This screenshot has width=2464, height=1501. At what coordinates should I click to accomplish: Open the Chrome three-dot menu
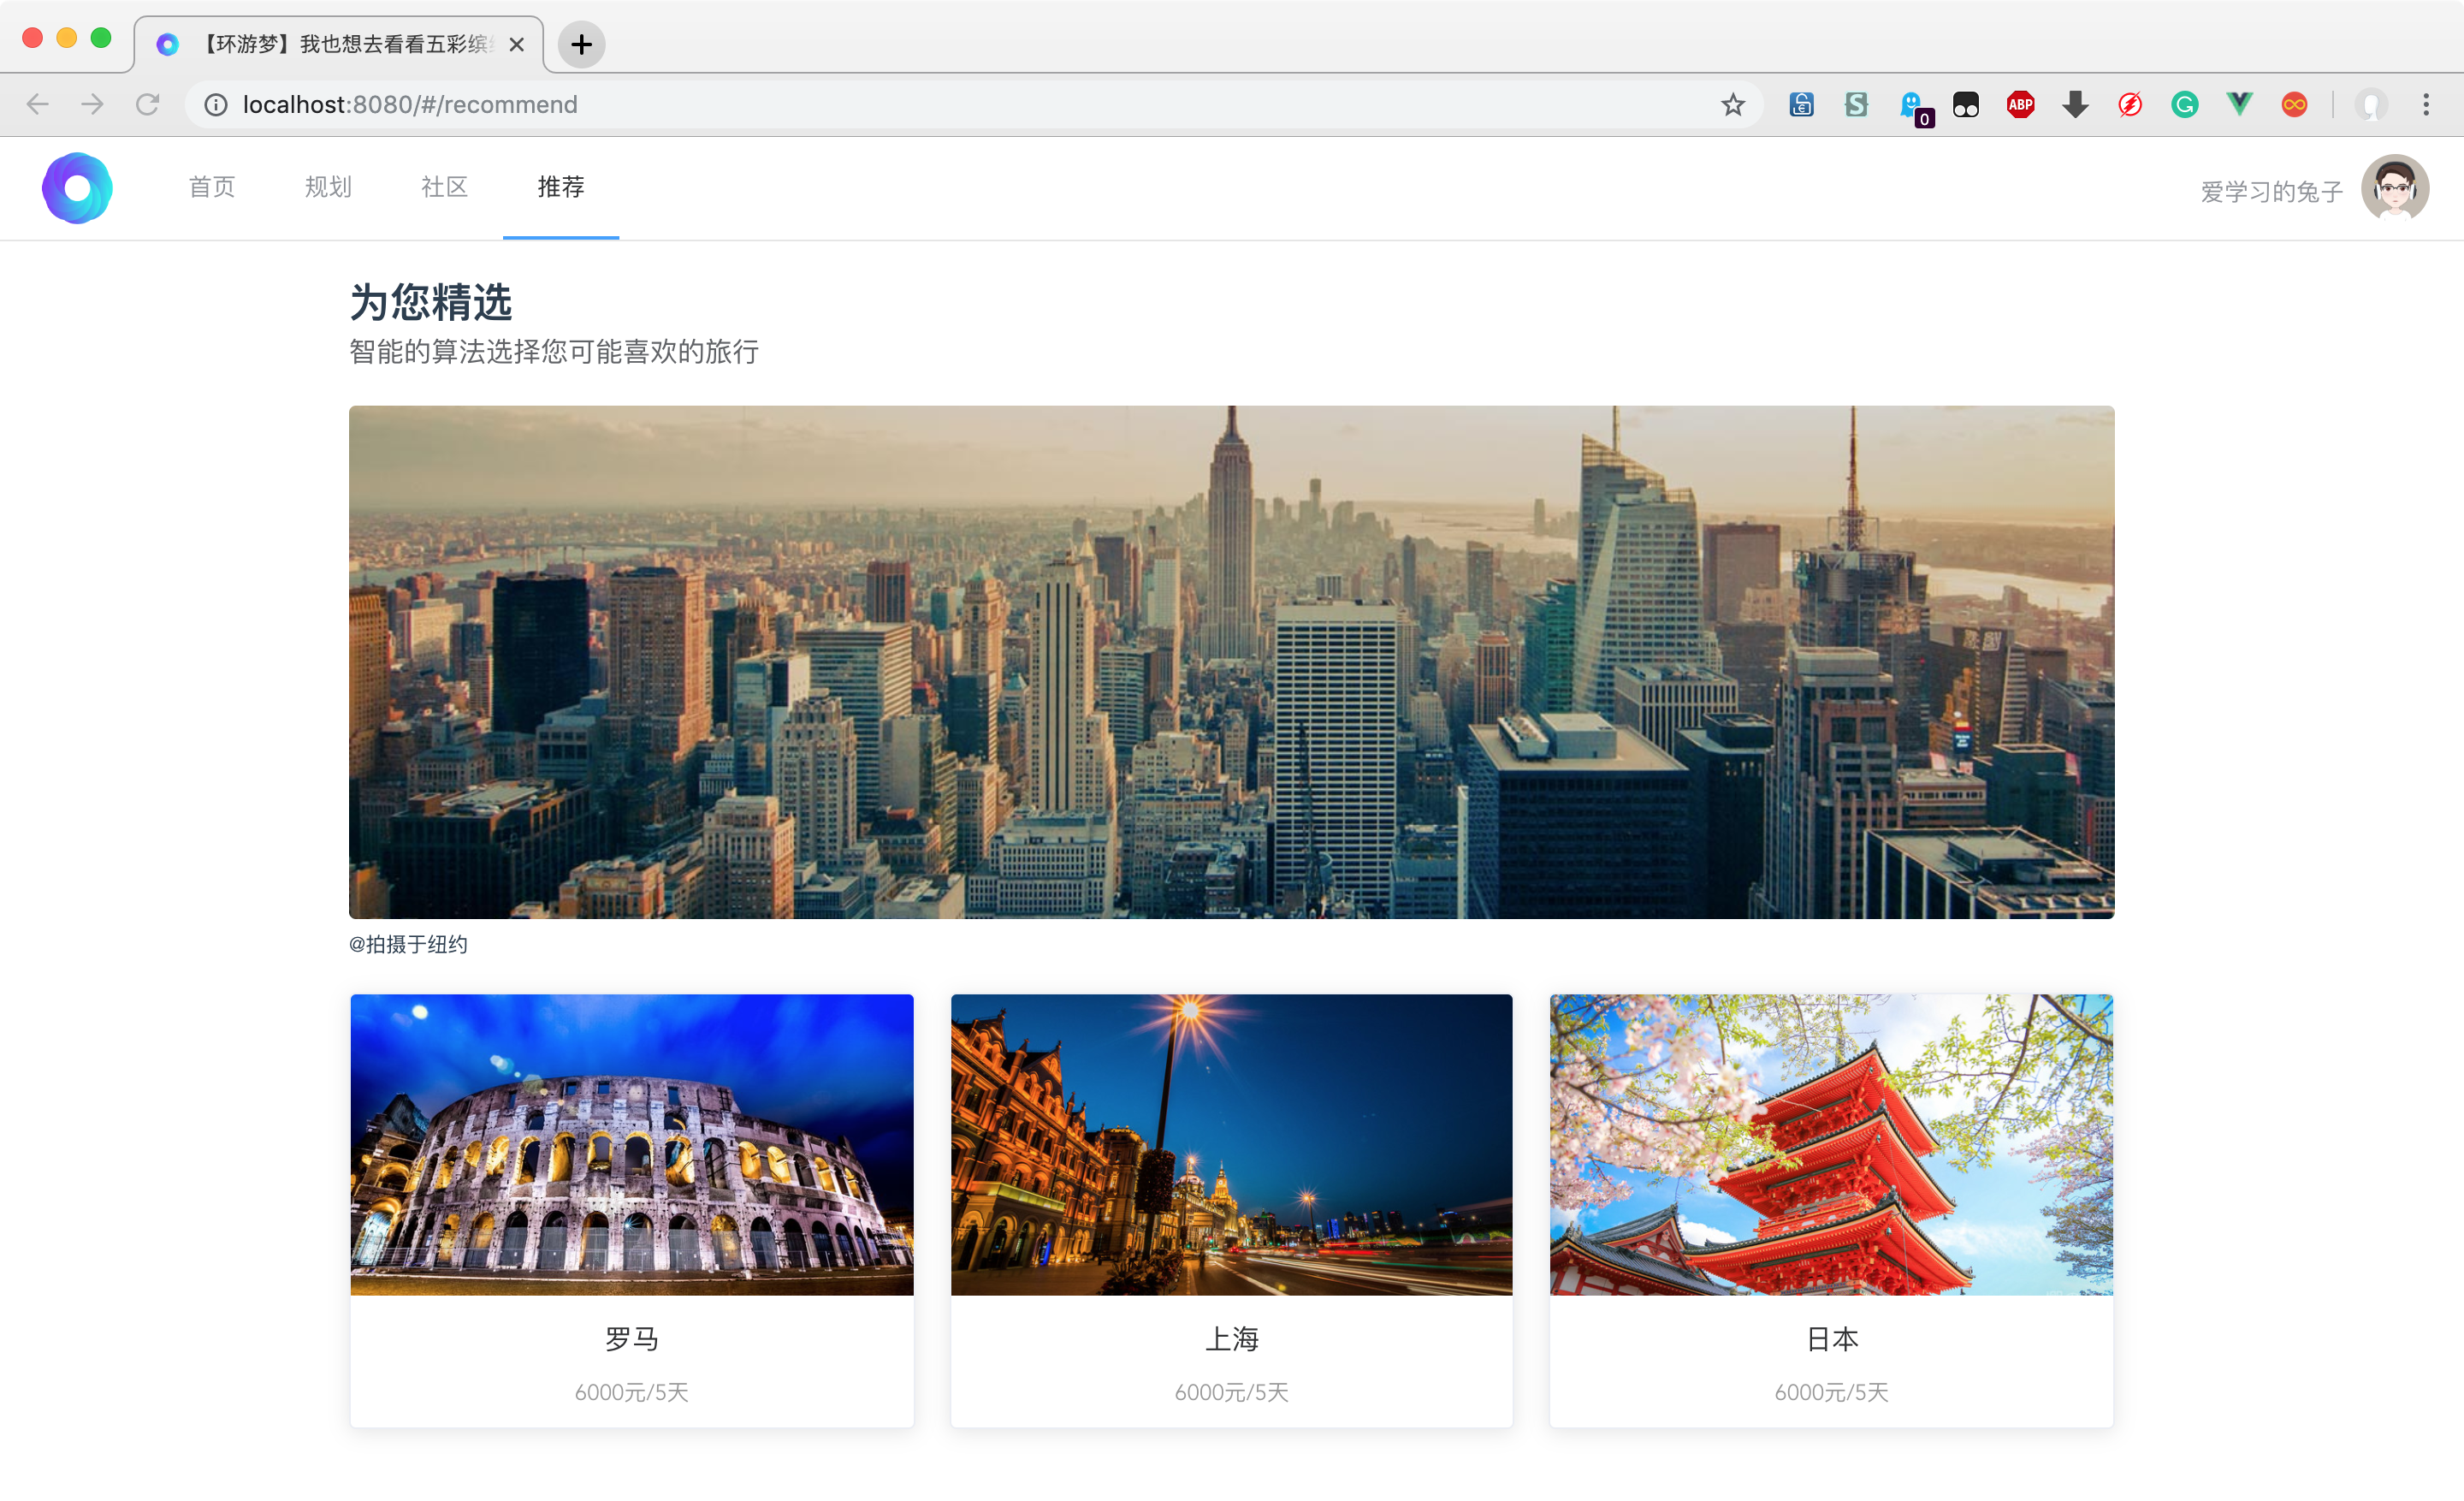[x=2426, y=105]
